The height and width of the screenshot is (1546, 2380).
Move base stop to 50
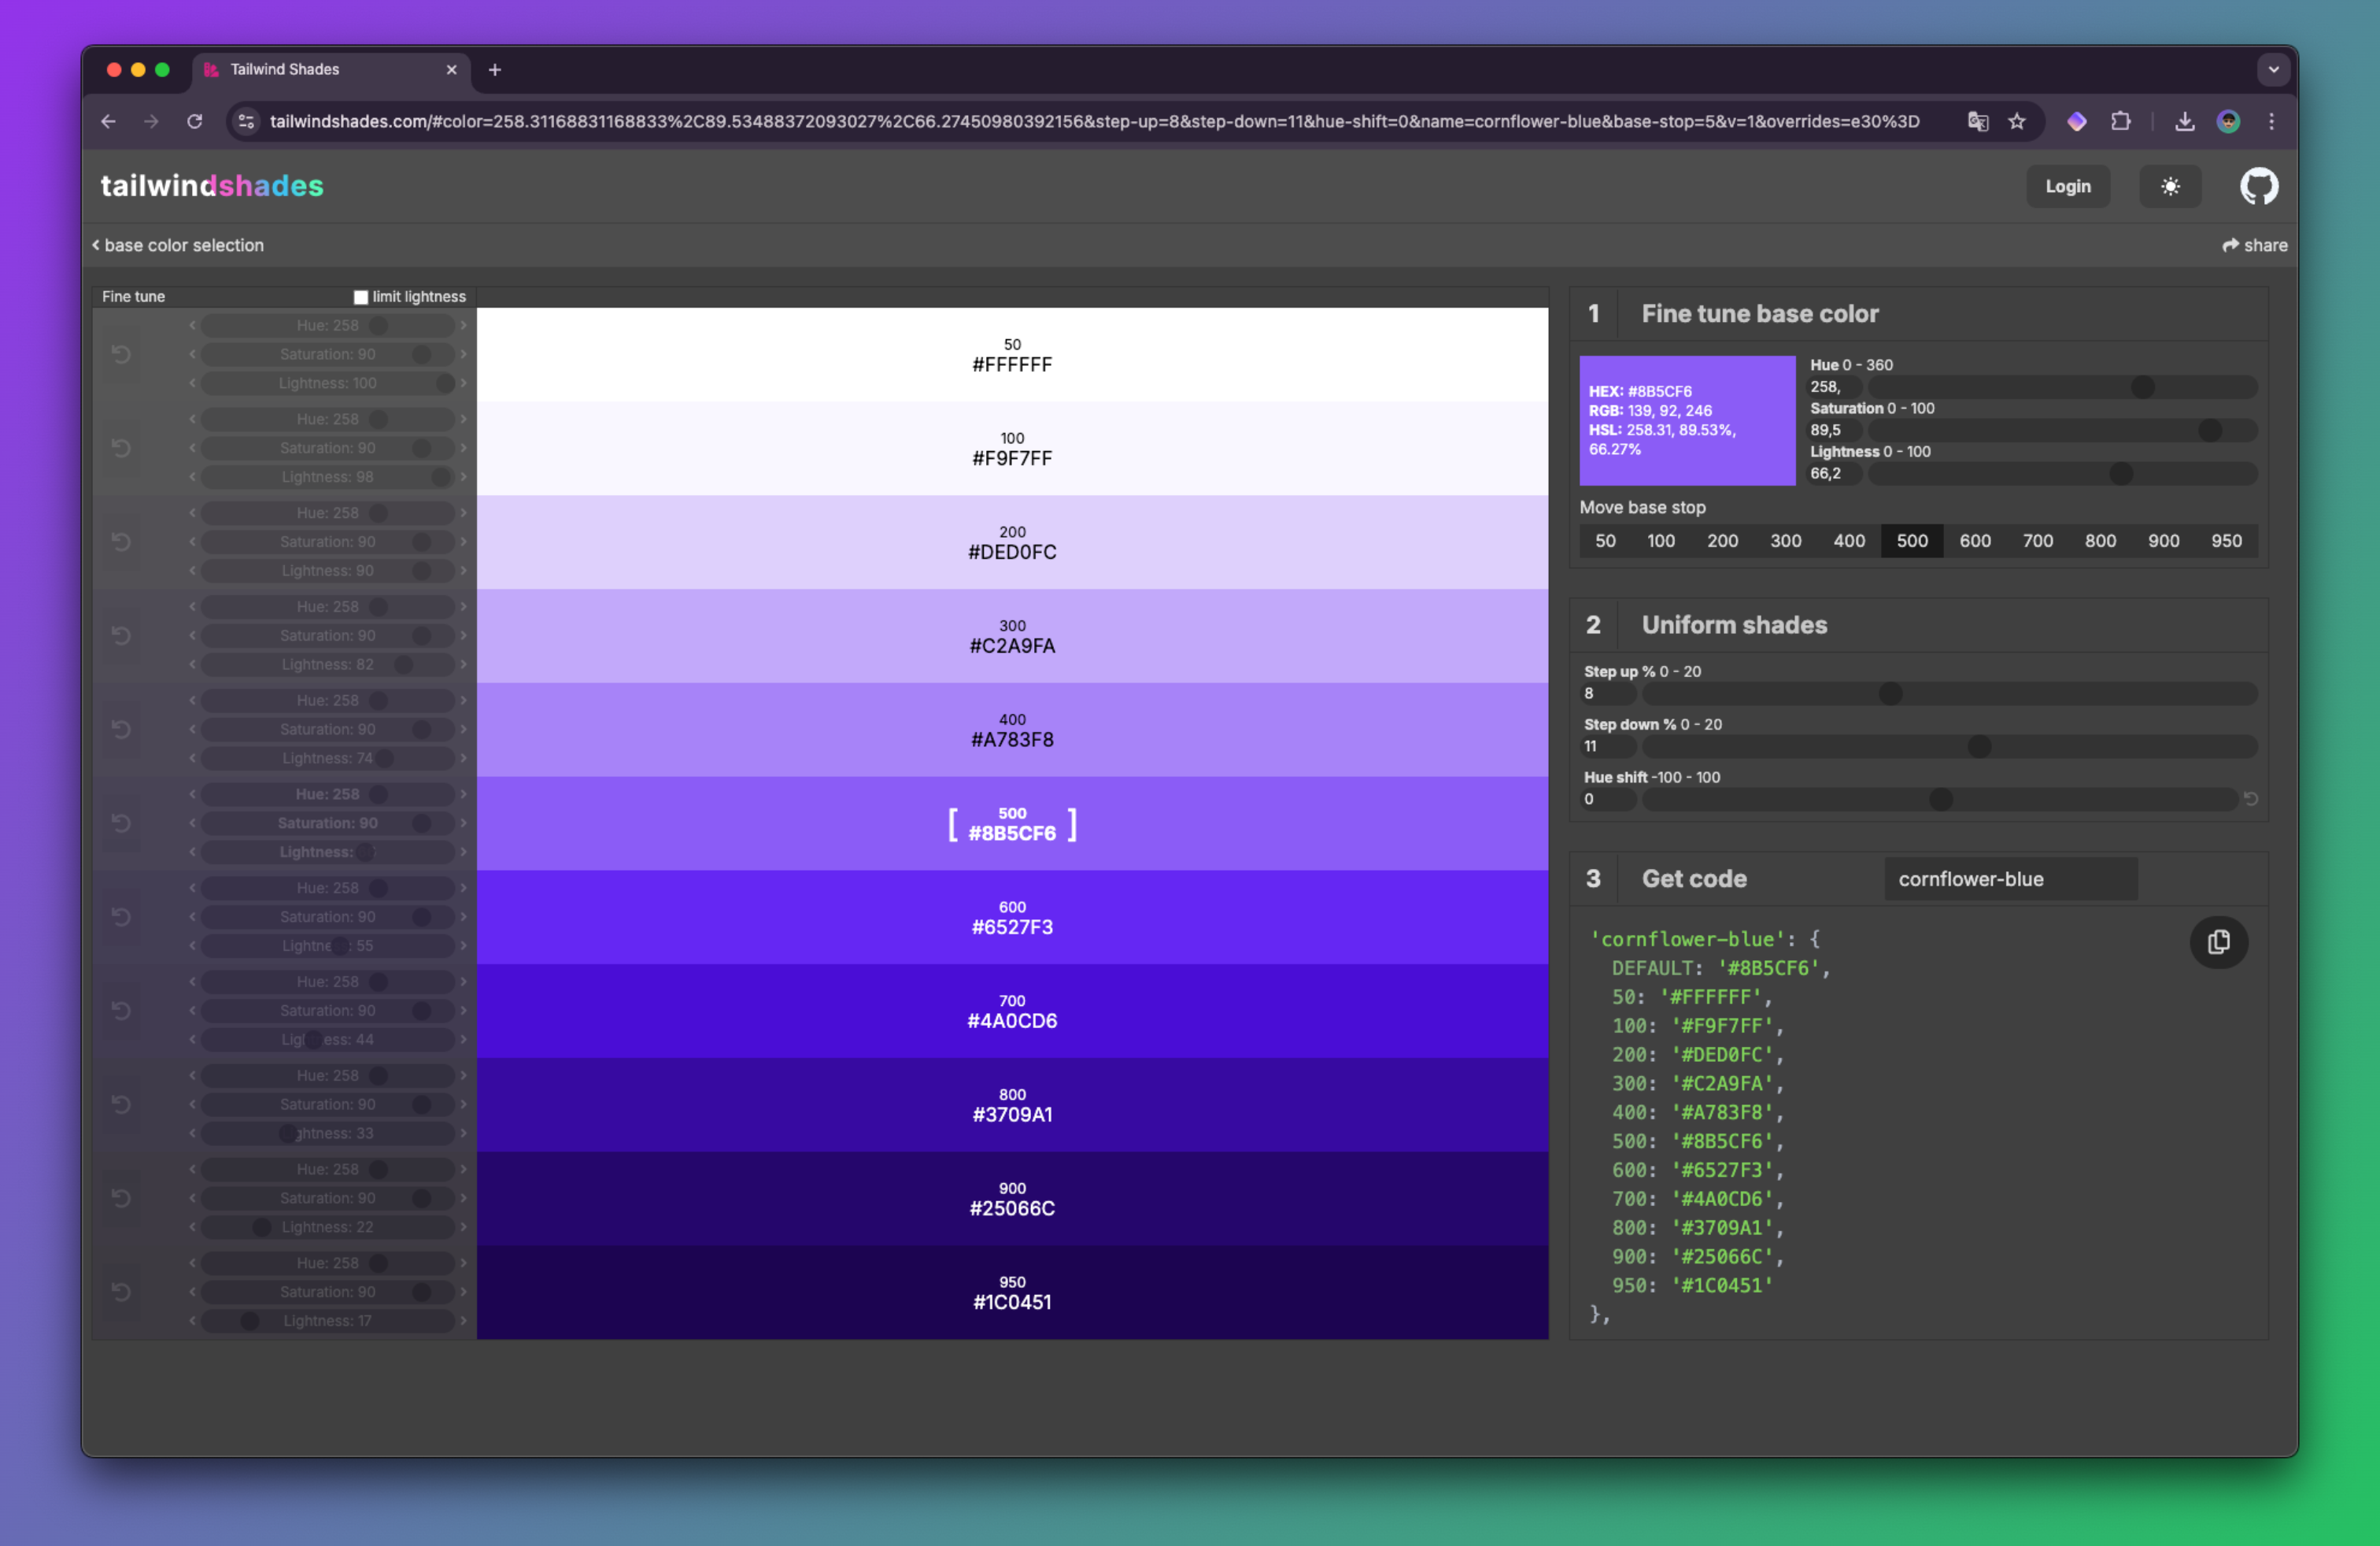click(1605, 541)
